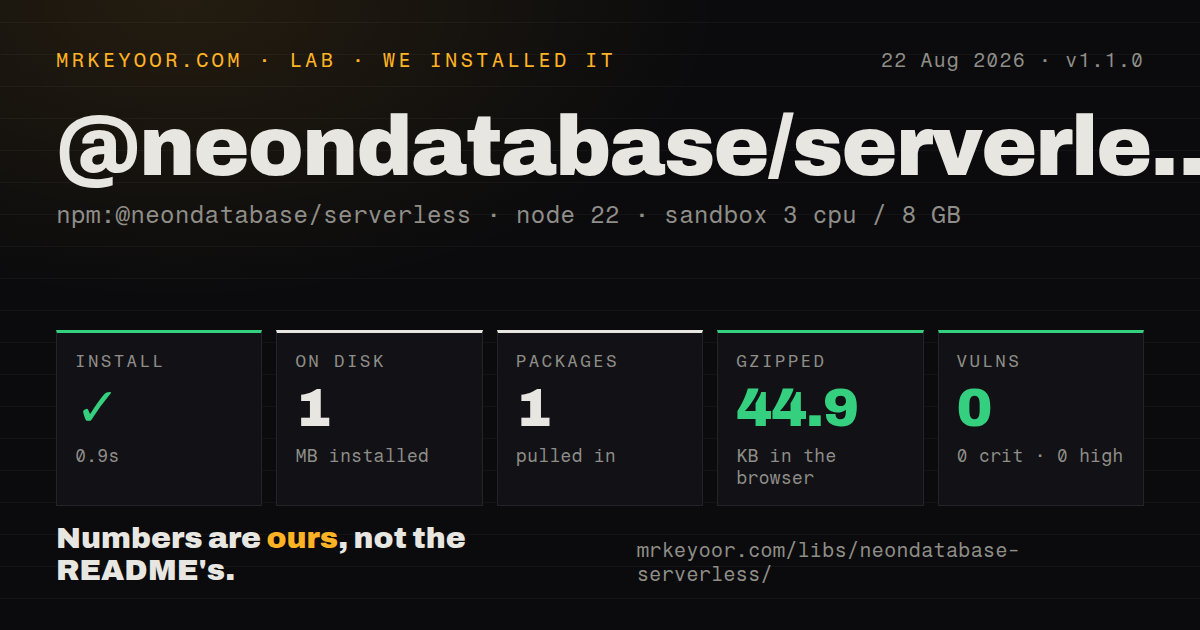Click the 'pulled in' caption
This screenshot has width=1200, height=630.
click(566, 455)
